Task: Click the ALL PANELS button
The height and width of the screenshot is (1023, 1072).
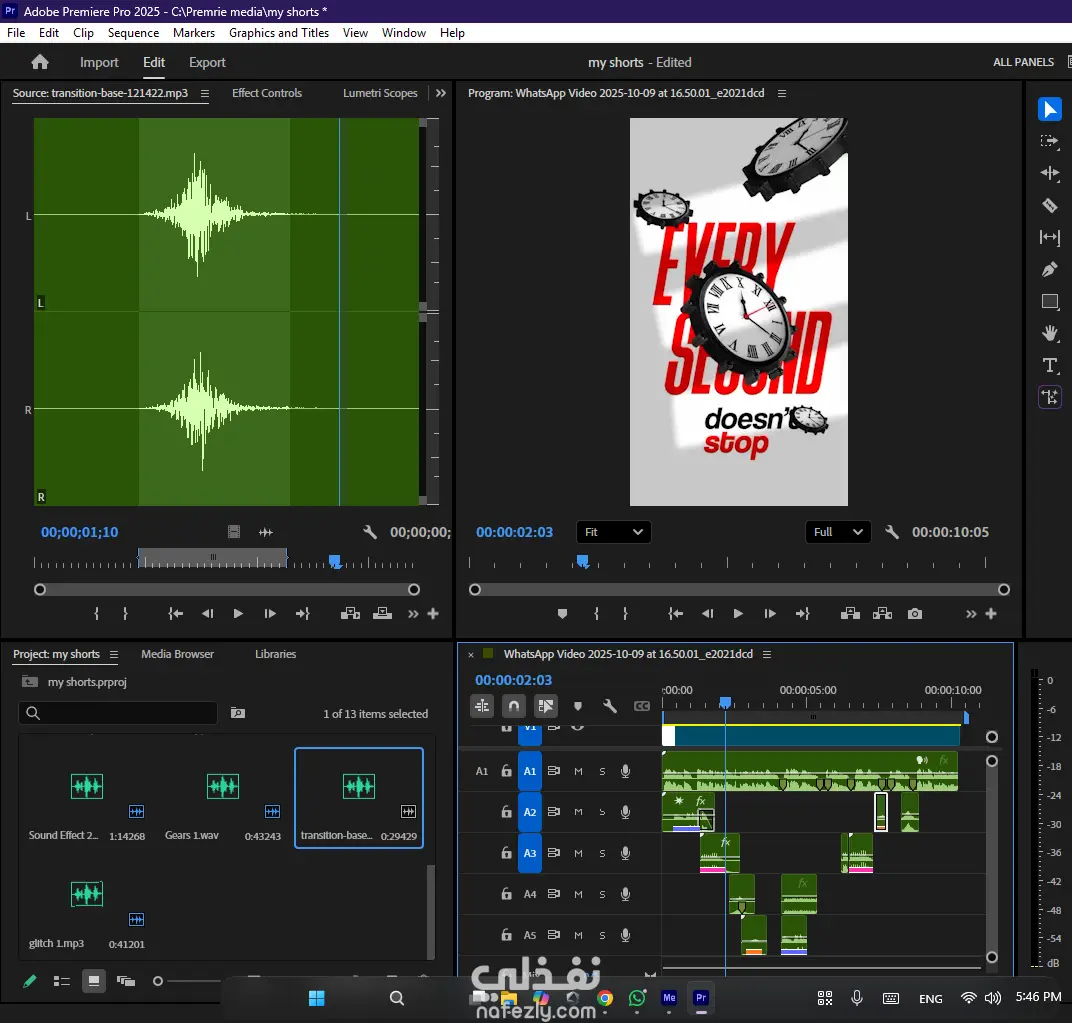Action: click(x=1023, y=62)
